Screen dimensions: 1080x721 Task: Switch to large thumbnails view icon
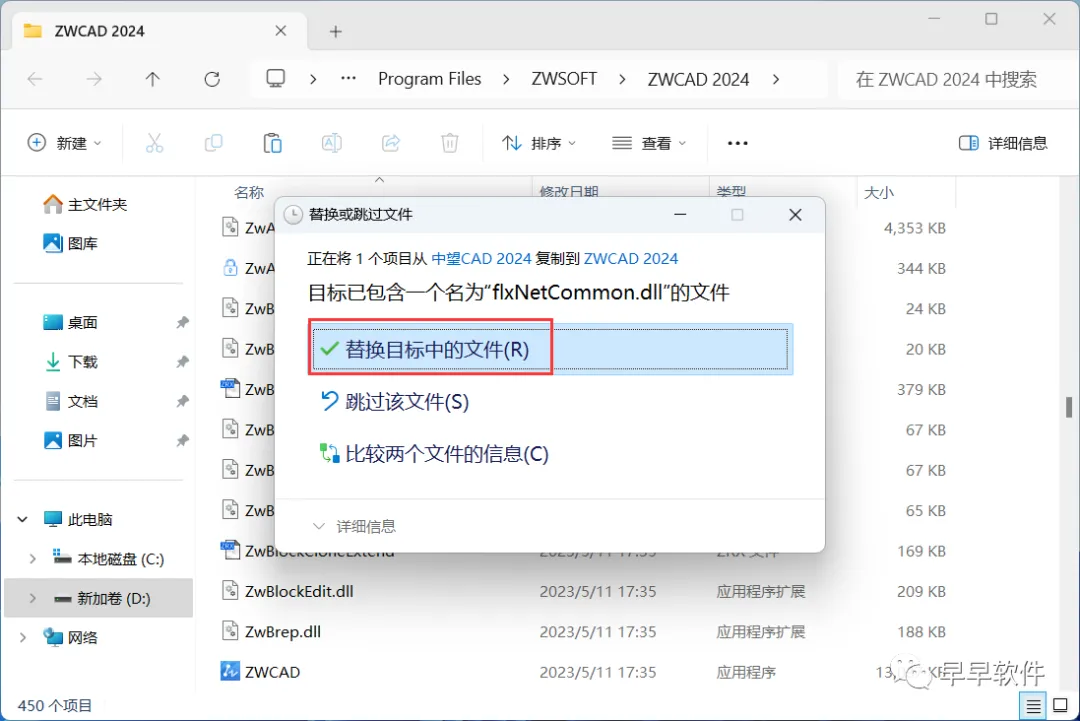tap(1061, 706)
